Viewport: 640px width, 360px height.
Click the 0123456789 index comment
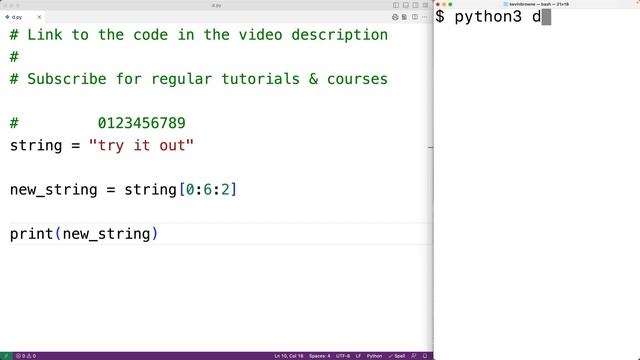tap(142, 123)
